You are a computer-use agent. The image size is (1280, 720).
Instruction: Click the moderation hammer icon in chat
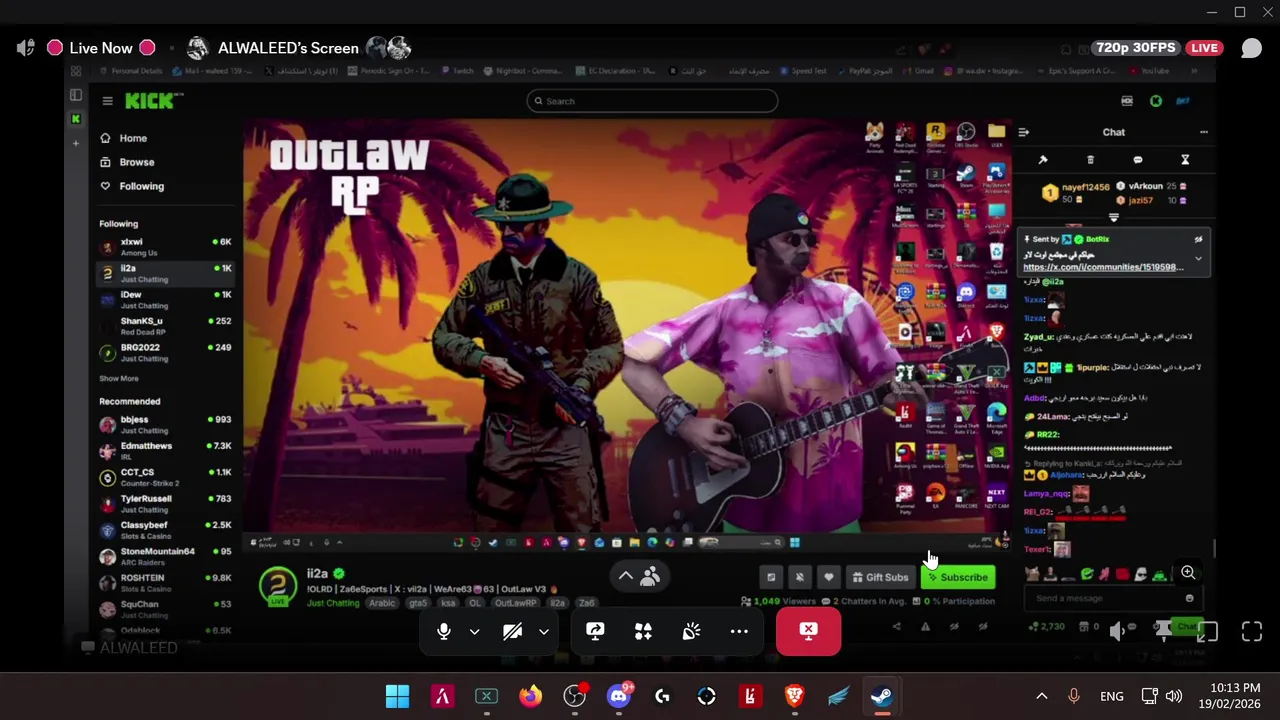1043,160
